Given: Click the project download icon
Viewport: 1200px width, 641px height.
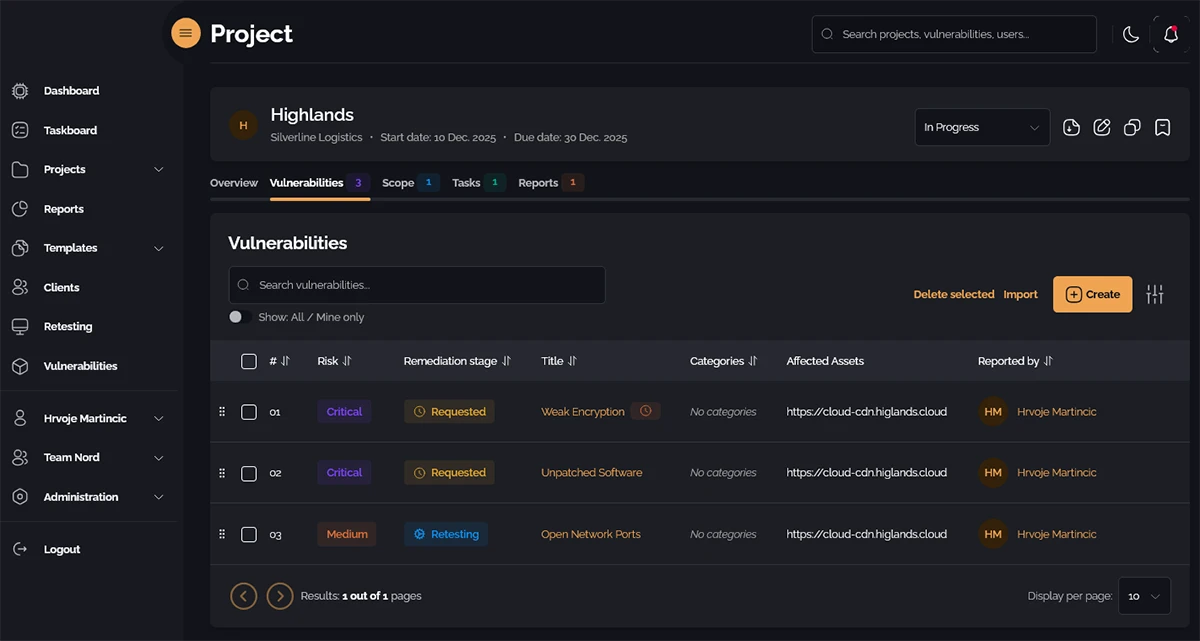Looking at the screenshot, I should click(1071, 127).
